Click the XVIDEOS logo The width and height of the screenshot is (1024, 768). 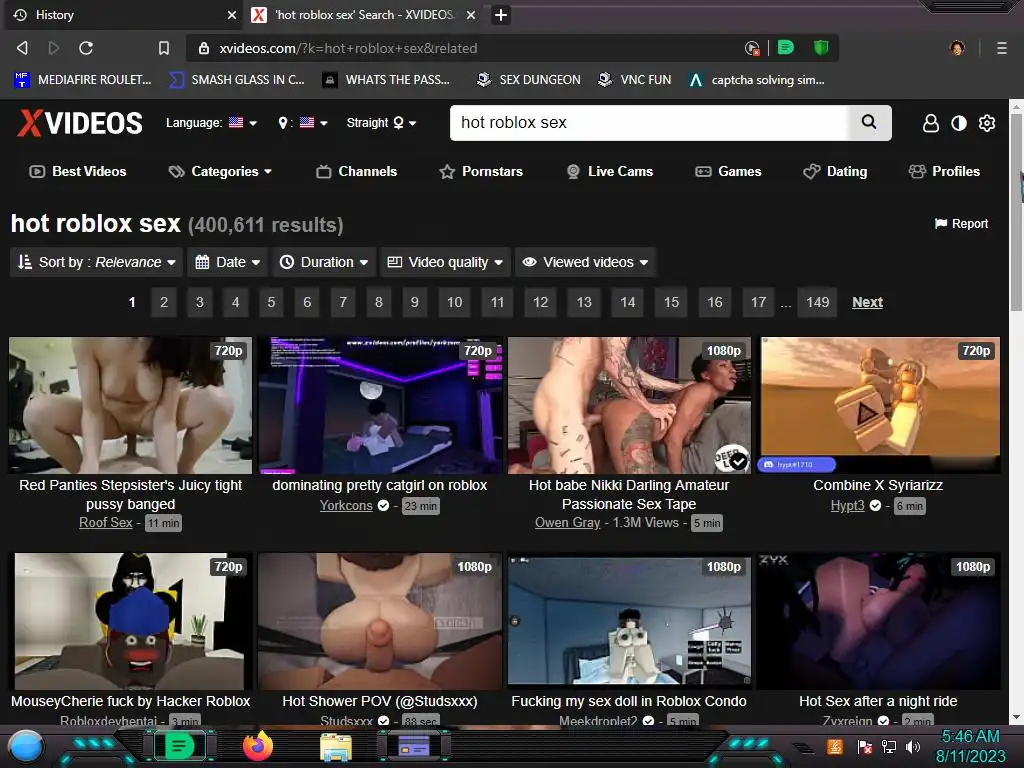pos(80,123)
